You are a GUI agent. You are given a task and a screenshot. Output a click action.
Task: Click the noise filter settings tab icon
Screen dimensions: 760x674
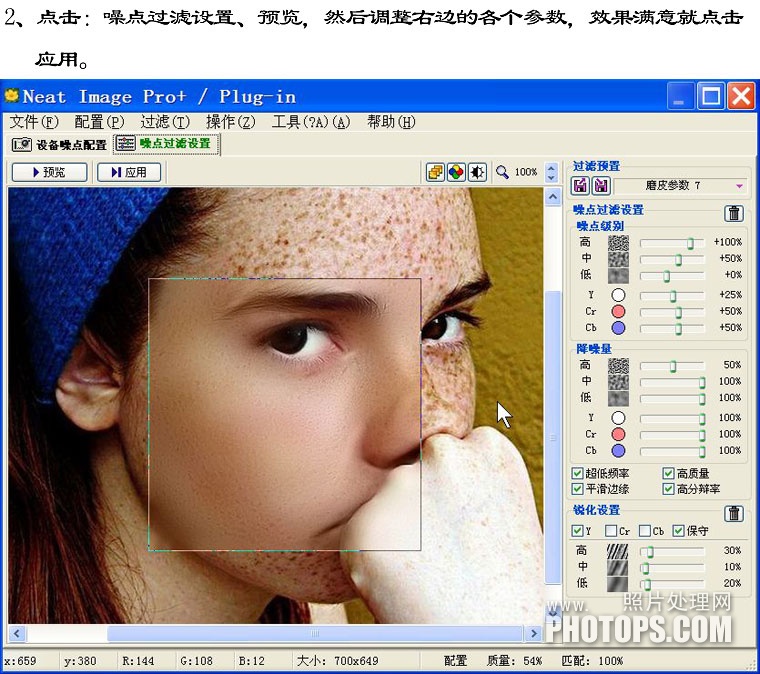coord(126,143)
